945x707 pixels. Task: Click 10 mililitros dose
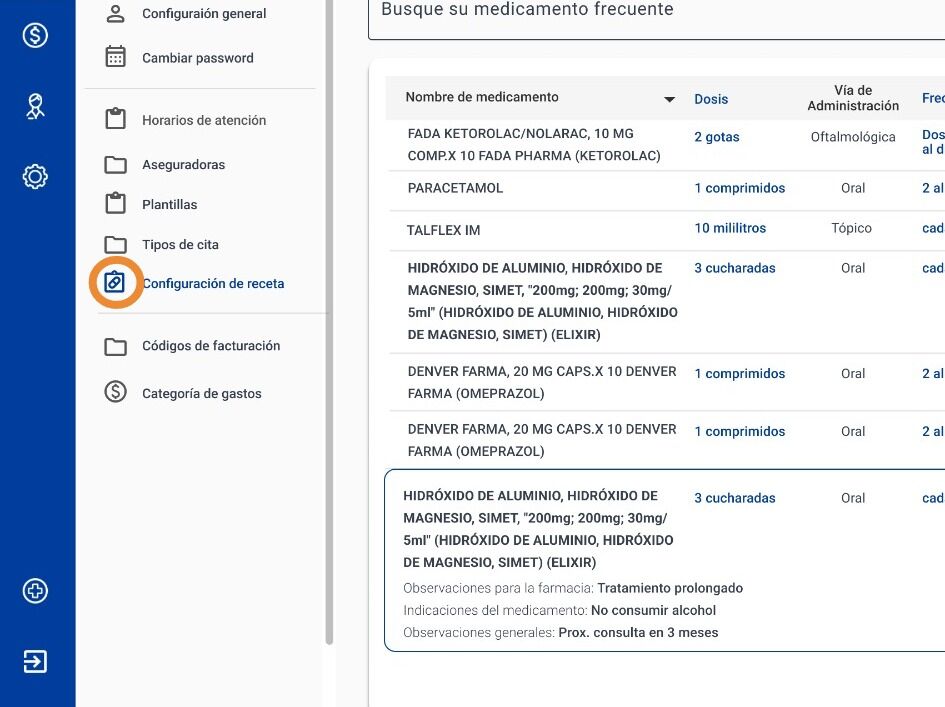pos(730,228)
